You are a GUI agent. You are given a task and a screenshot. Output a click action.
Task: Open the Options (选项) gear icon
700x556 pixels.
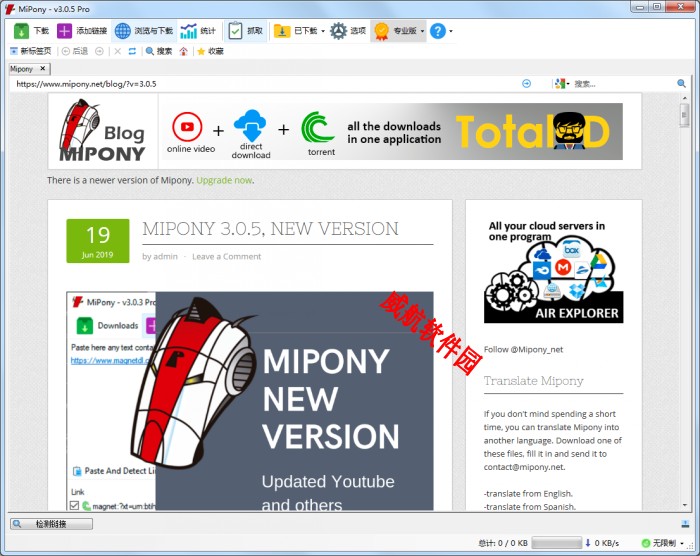(x=338, y=31)
